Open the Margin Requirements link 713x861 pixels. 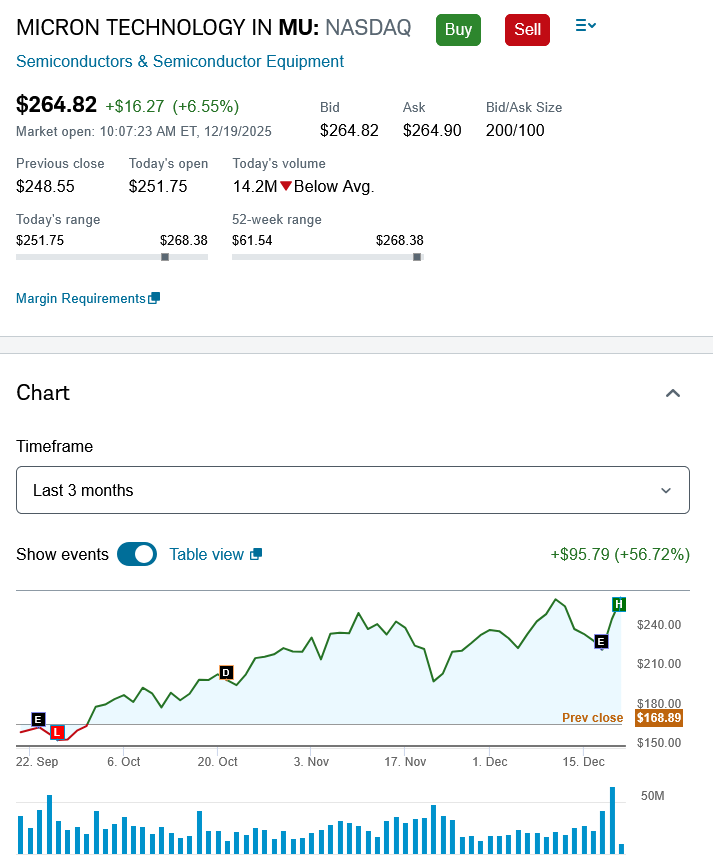[x=81, y=298]
